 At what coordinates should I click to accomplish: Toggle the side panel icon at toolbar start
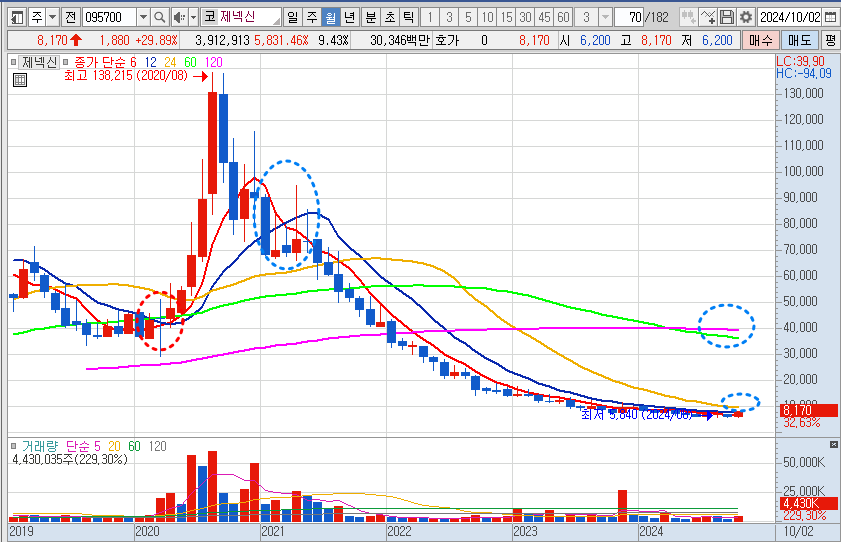pyautogui.click(x=17, y=17)
